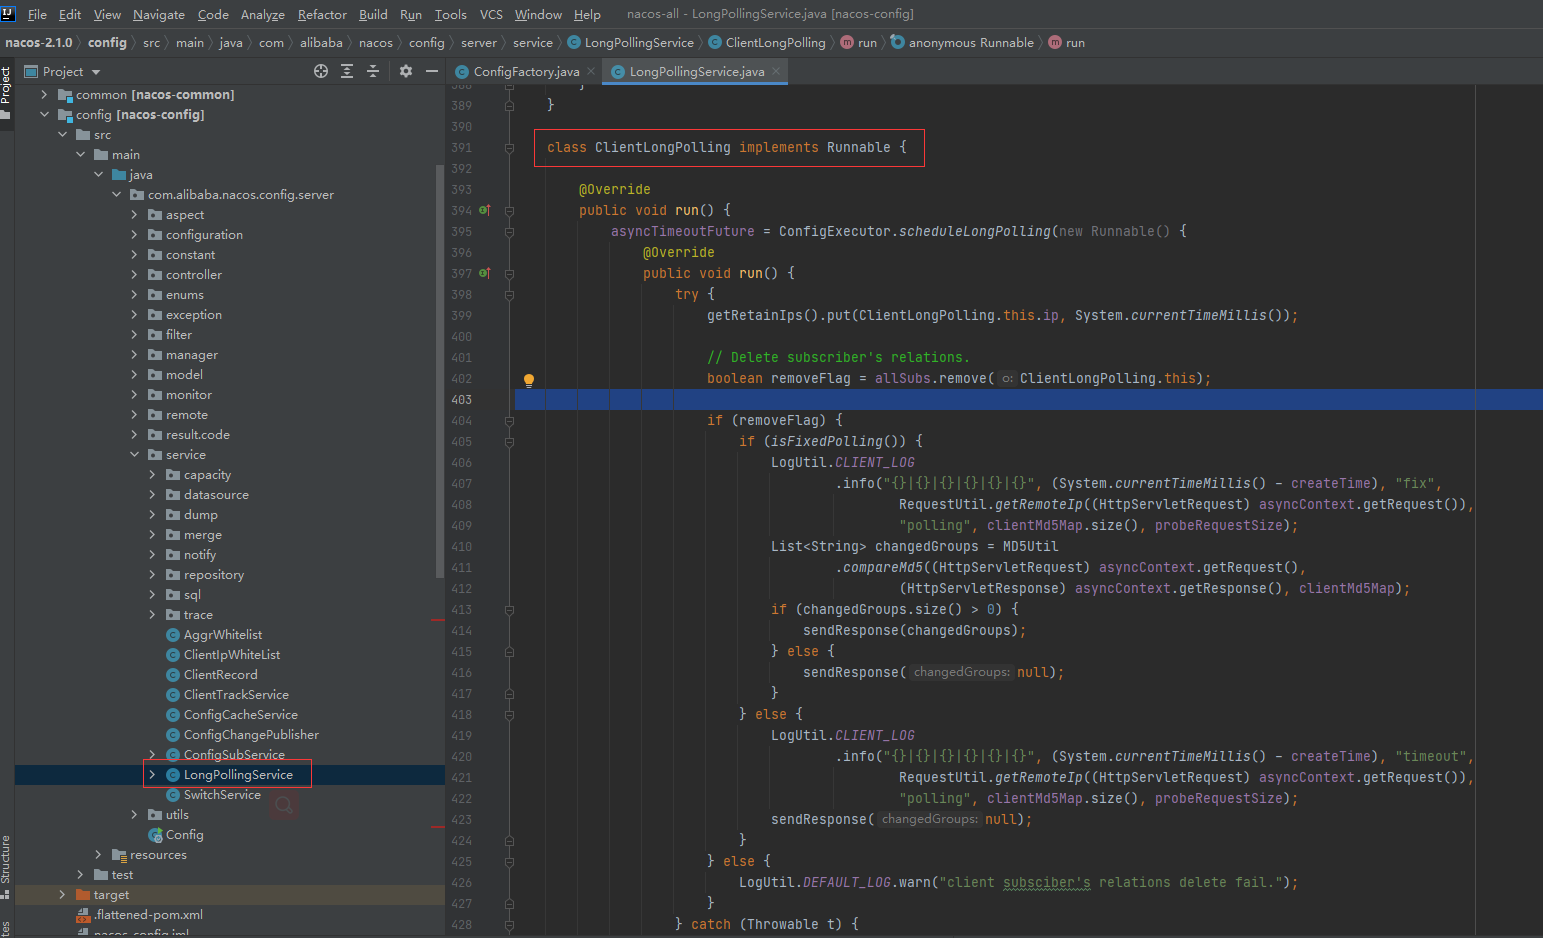Viewport: 1543px width, 938px height.
Task: Click the alibaba breadcrumb
Action: coord(321,43)
